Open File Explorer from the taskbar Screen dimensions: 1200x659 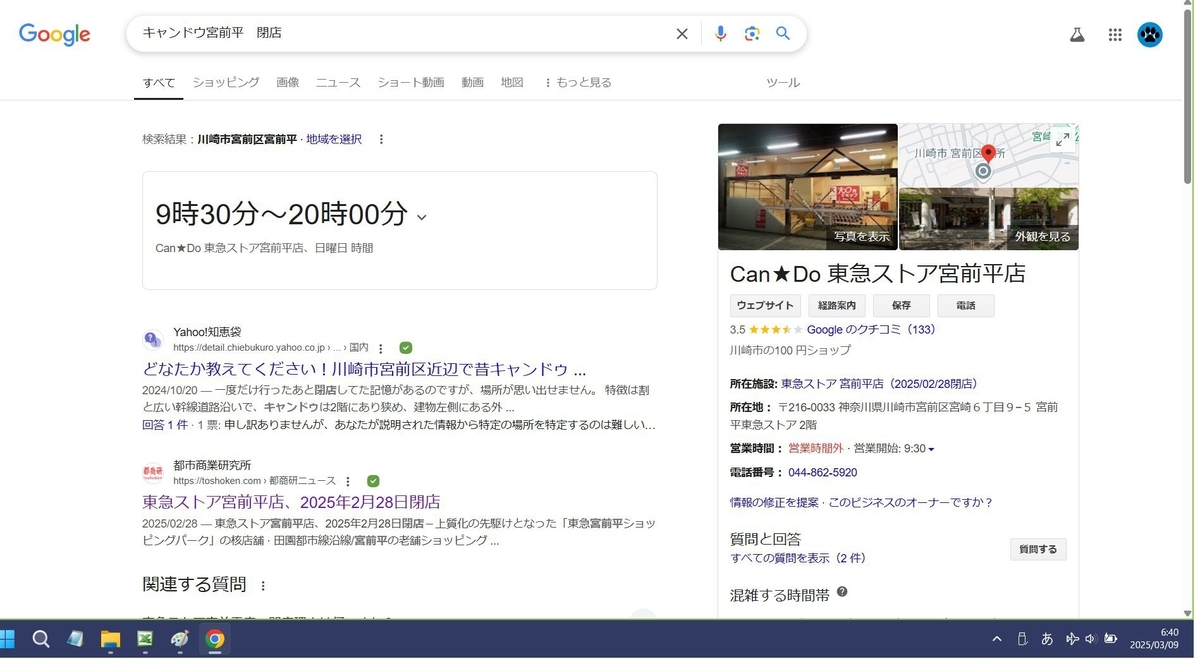(x=110, y=639)
